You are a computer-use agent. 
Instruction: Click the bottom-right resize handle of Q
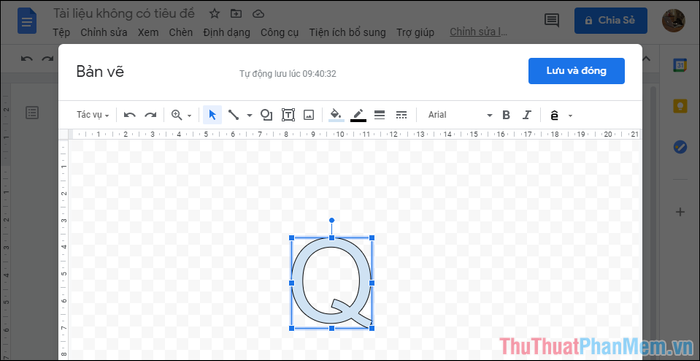[372, 328]
